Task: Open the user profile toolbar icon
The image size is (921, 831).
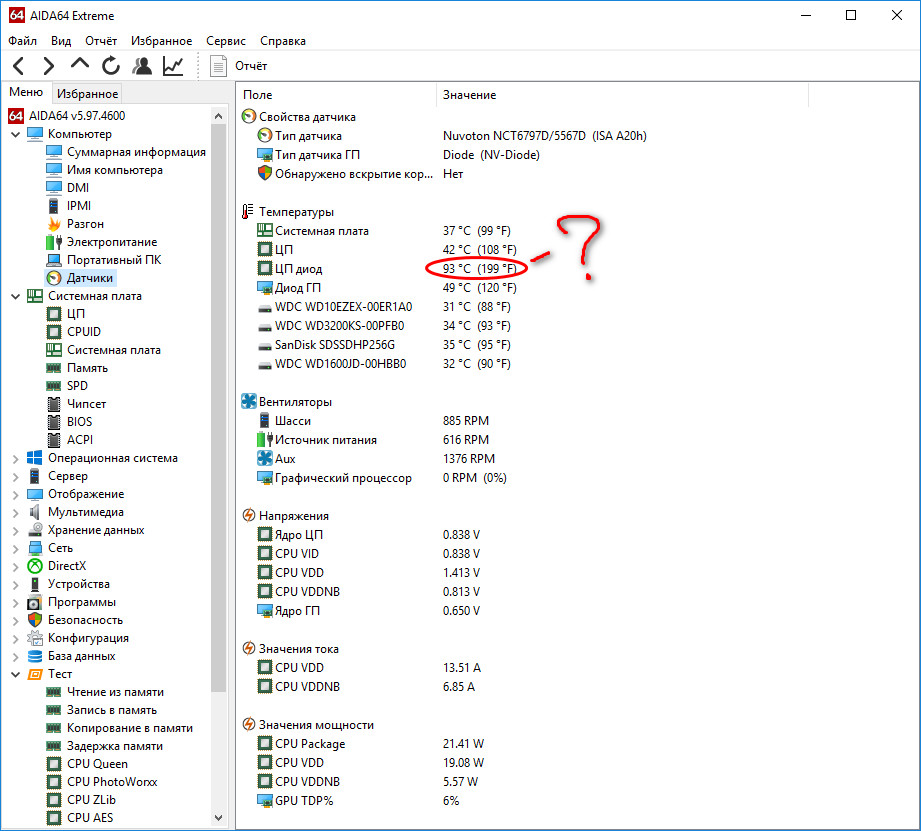Action: (x=142, y=66)
